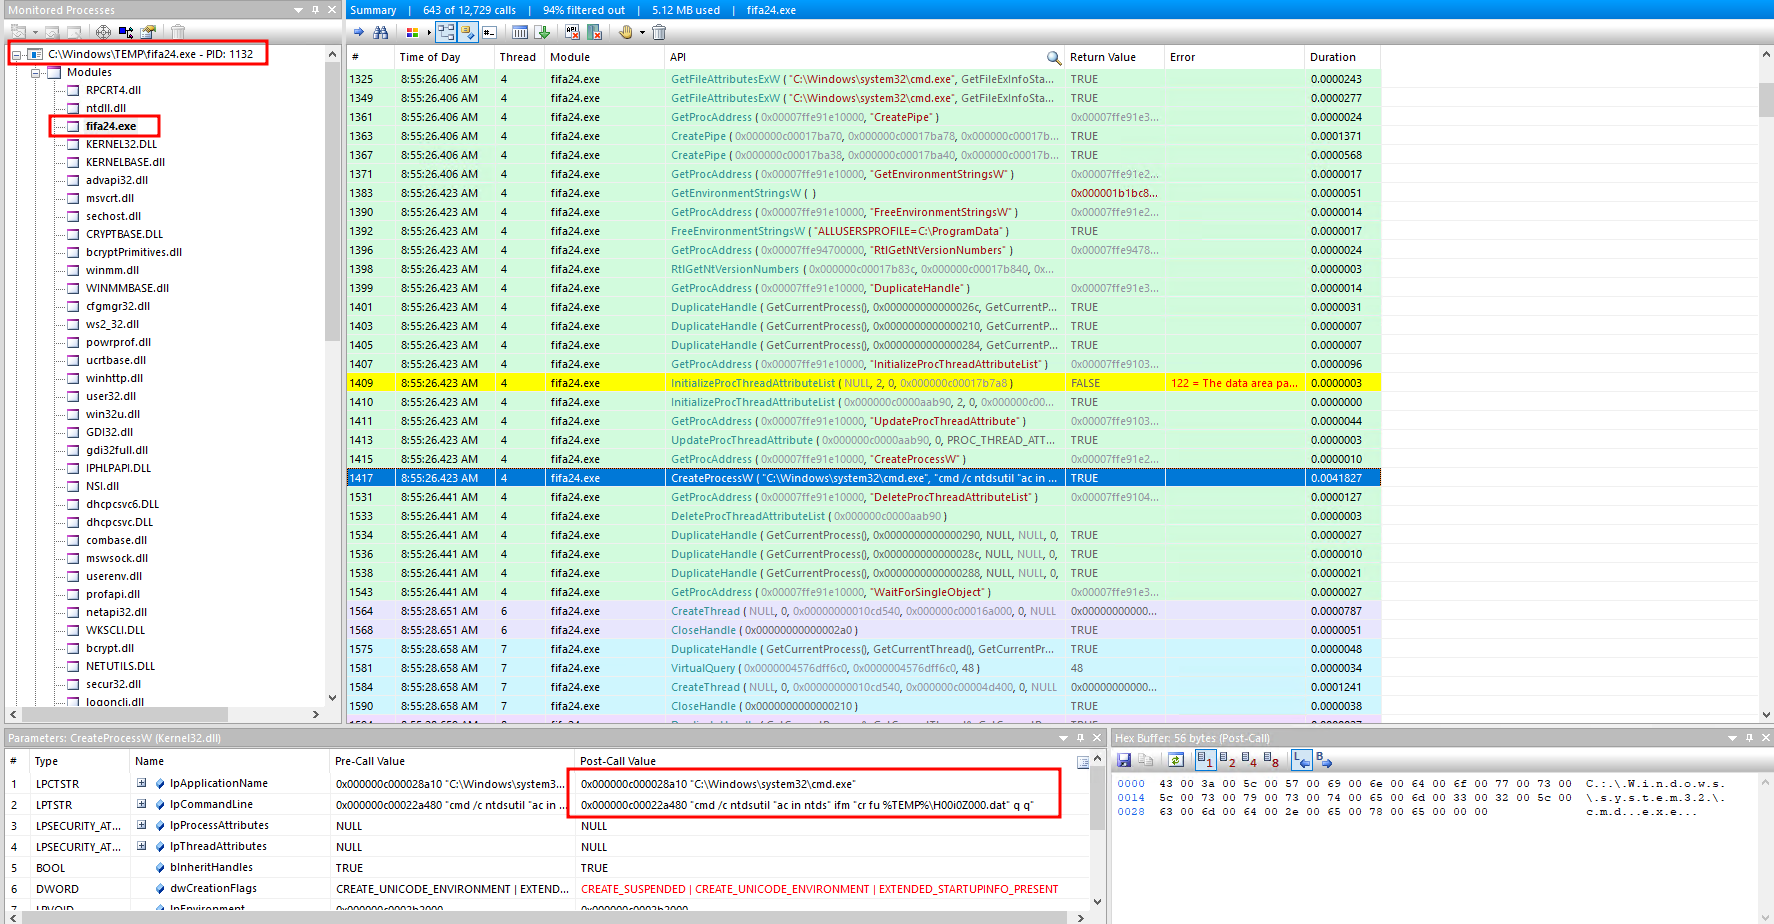
Task: Click the crosshair target icon in Monitored Processes toolbar
Action: 103,32
